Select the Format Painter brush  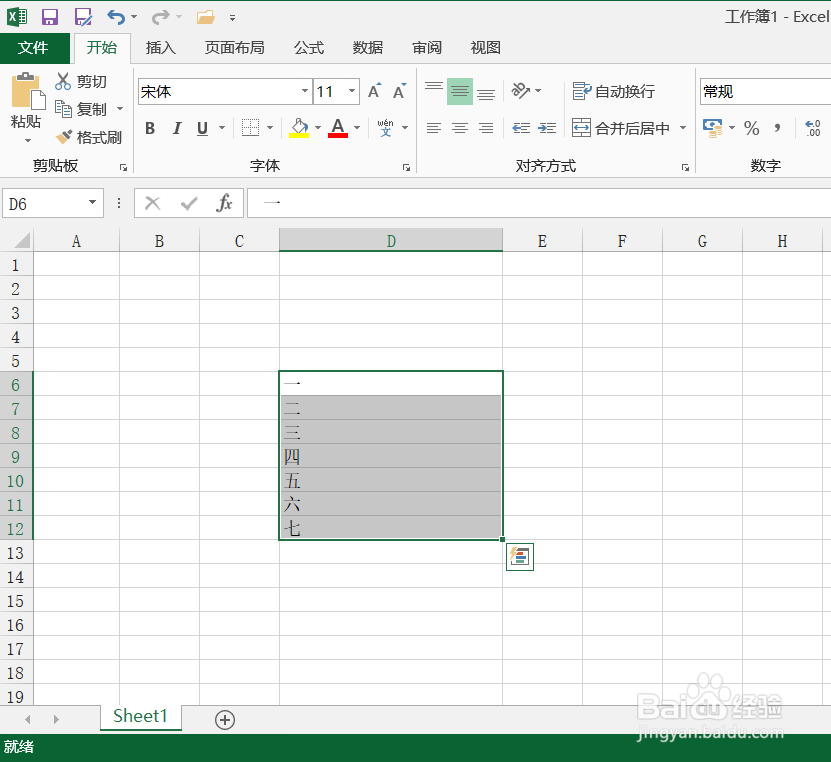[x=64, y=137]
